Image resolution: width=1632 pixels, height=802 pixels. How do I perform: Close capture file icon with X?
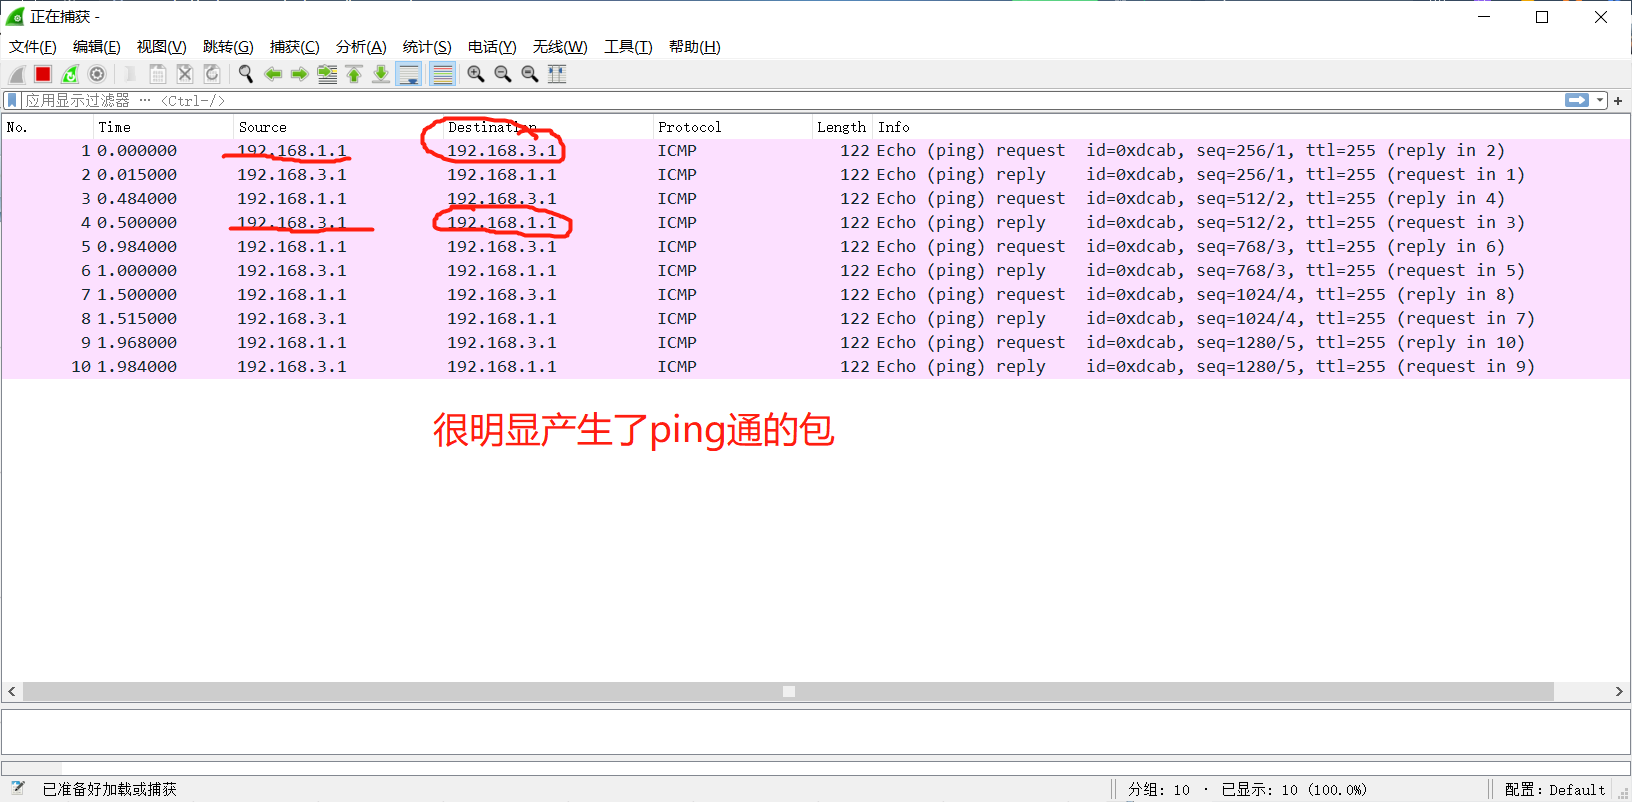coord(184,74)
